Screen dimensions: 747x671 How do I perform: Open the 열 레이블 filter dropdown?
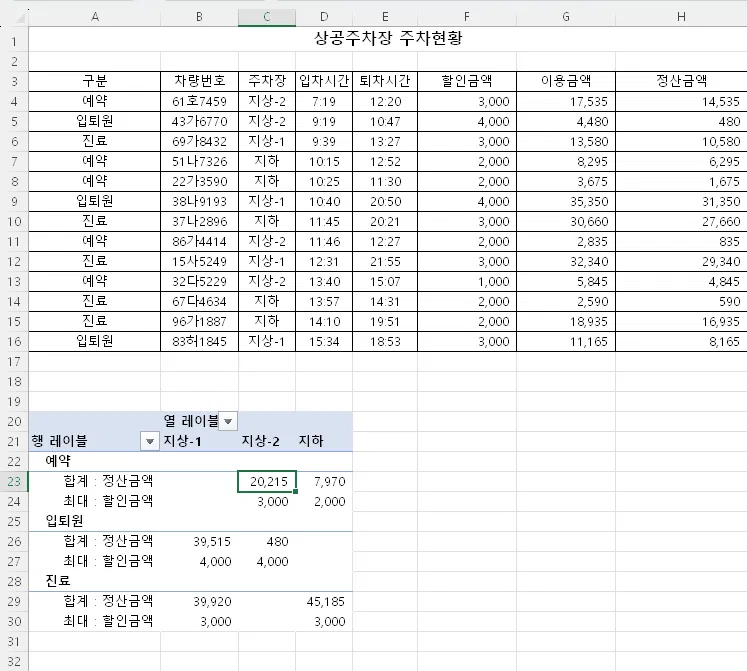click(x=228, y=421)
